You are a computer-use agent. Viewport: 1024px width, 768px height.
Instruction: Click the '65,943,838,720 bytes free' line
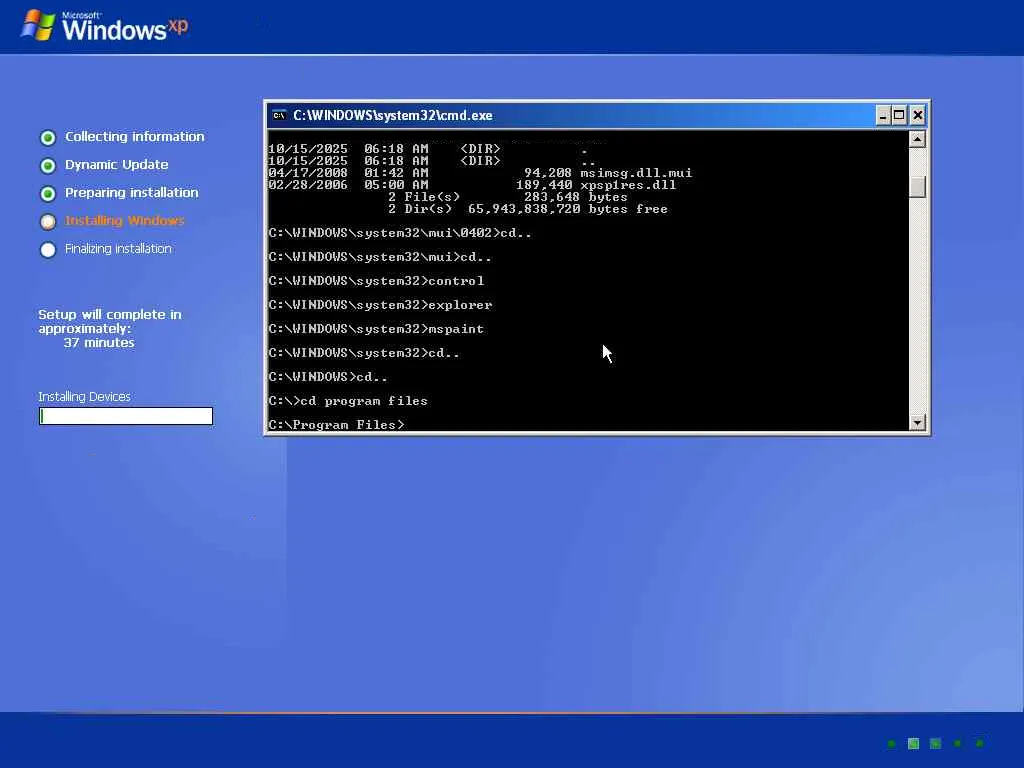coord(568,209)
